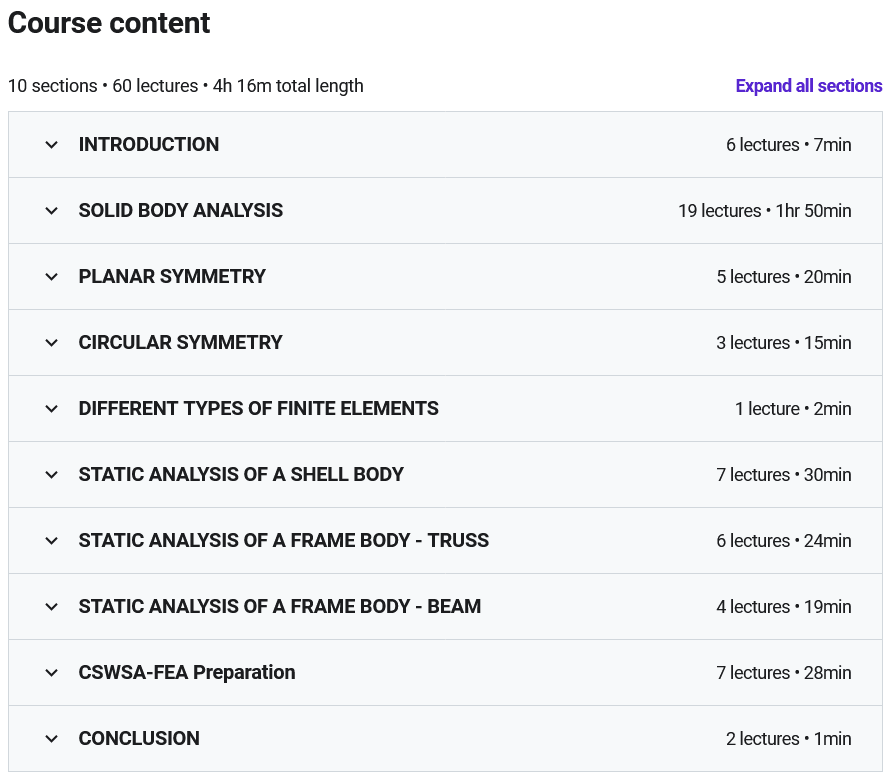Select the INTRODUCTION section title
Image resolution: width=892 pixels, height=778 pixels.
pos(149,145)
